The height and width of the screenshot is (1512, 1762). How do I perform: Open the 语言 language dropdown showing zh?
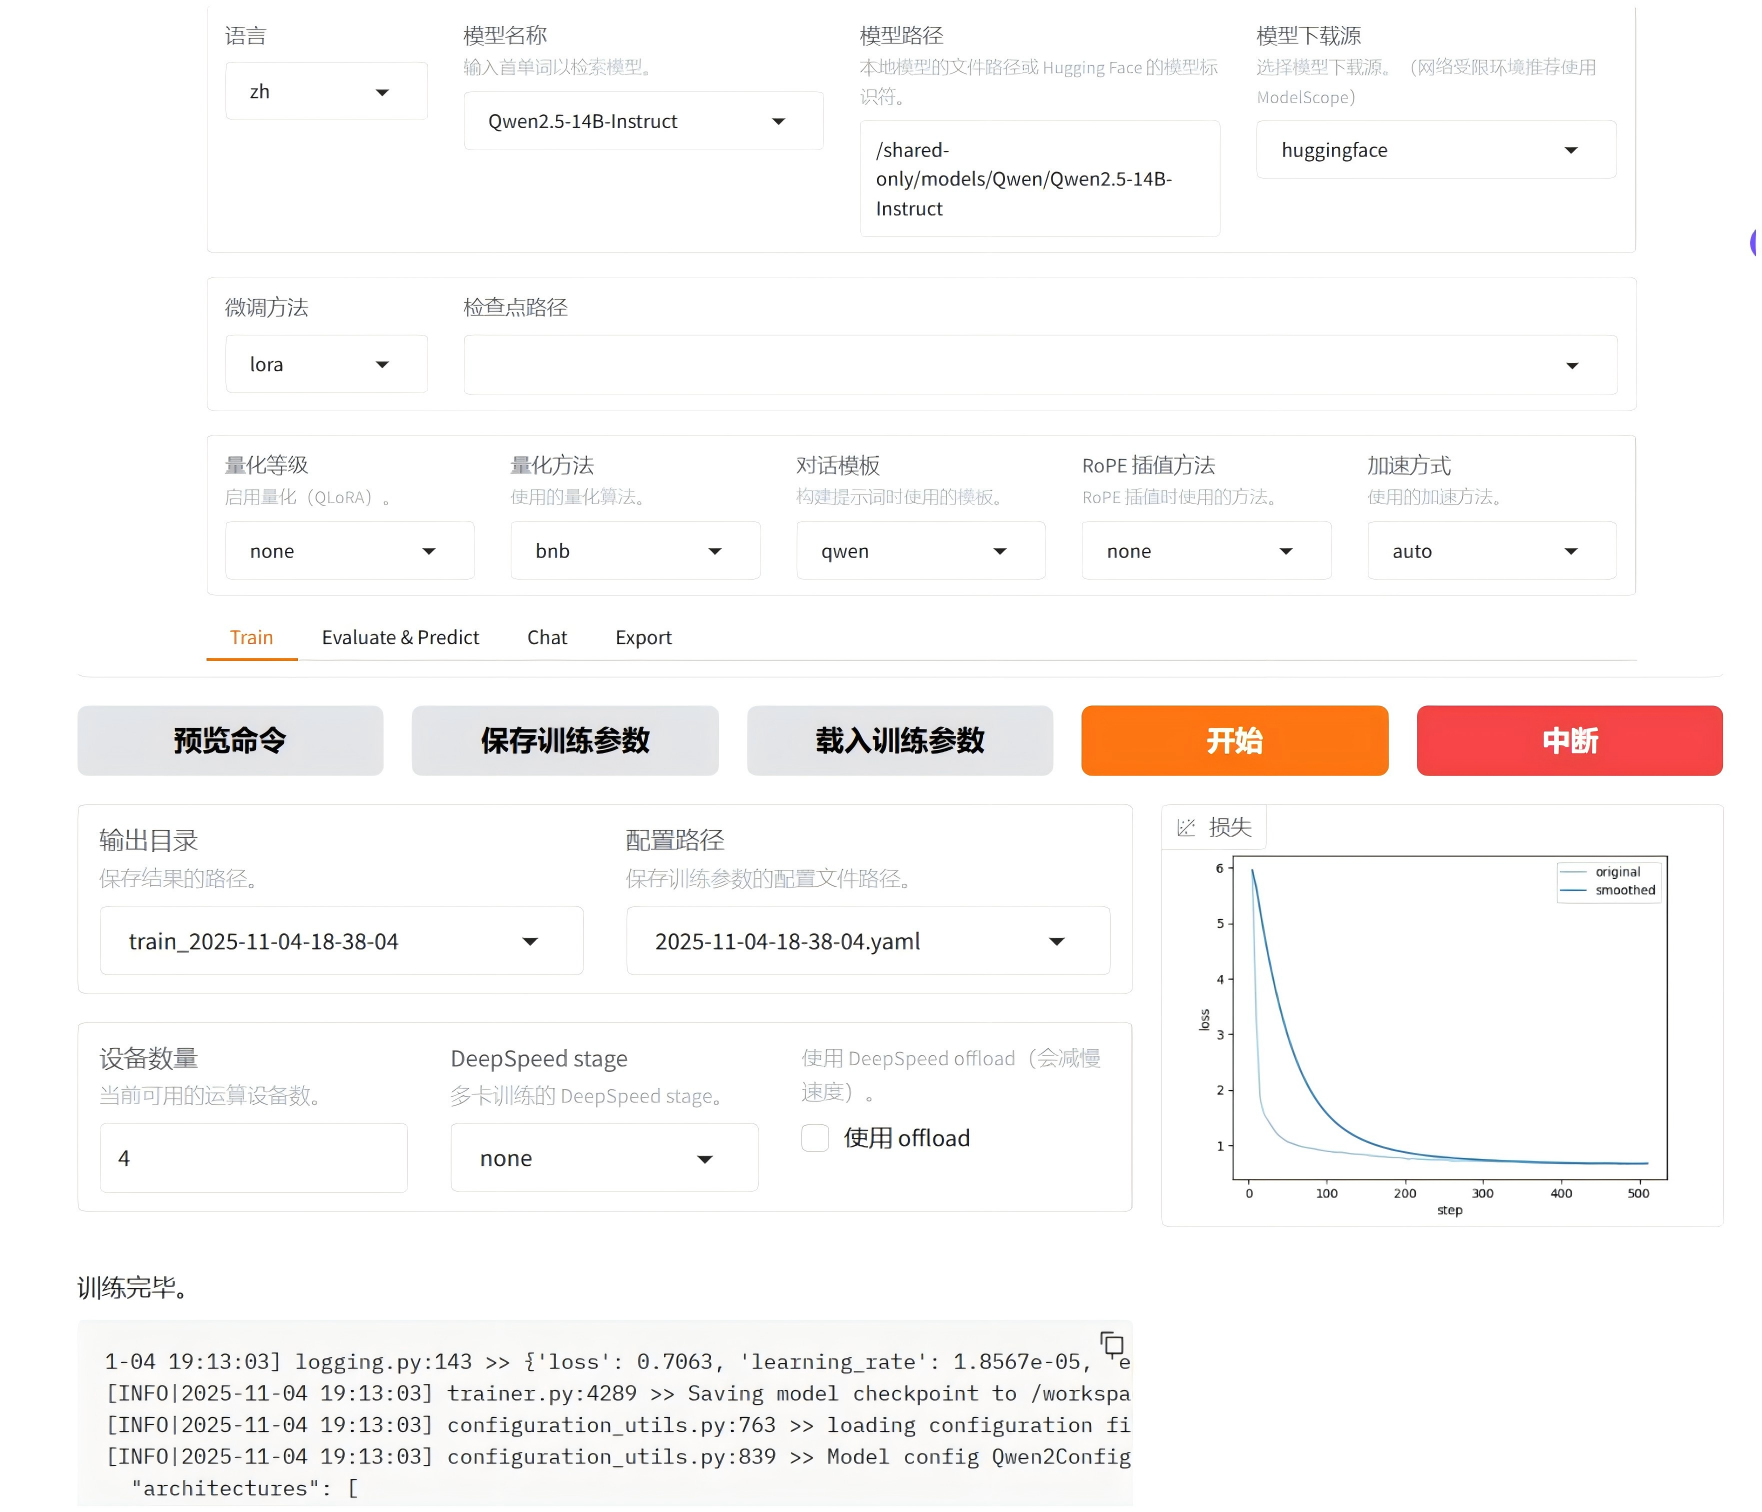click(325, 90)
